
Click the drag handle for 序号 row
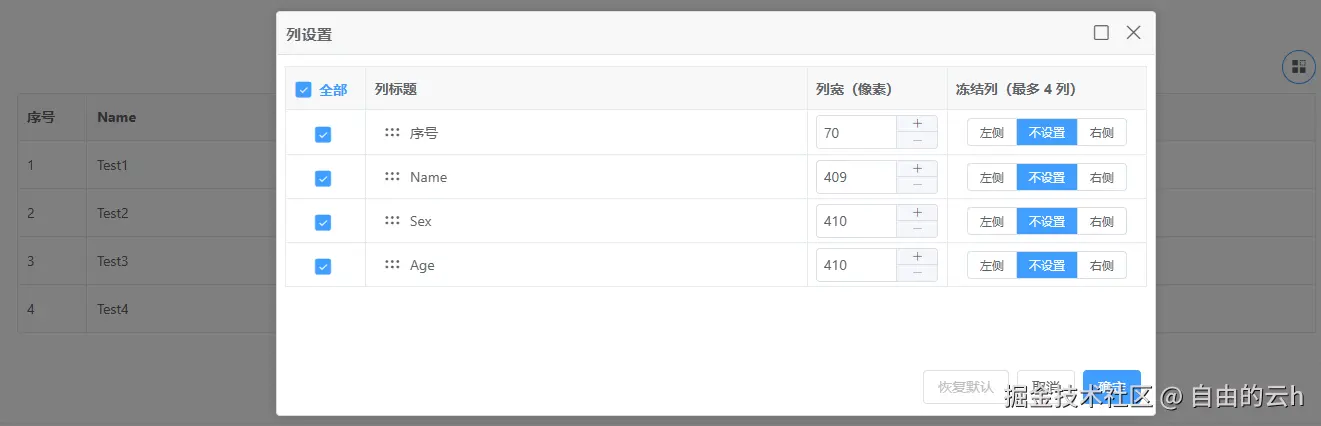[x=392, y=133]
